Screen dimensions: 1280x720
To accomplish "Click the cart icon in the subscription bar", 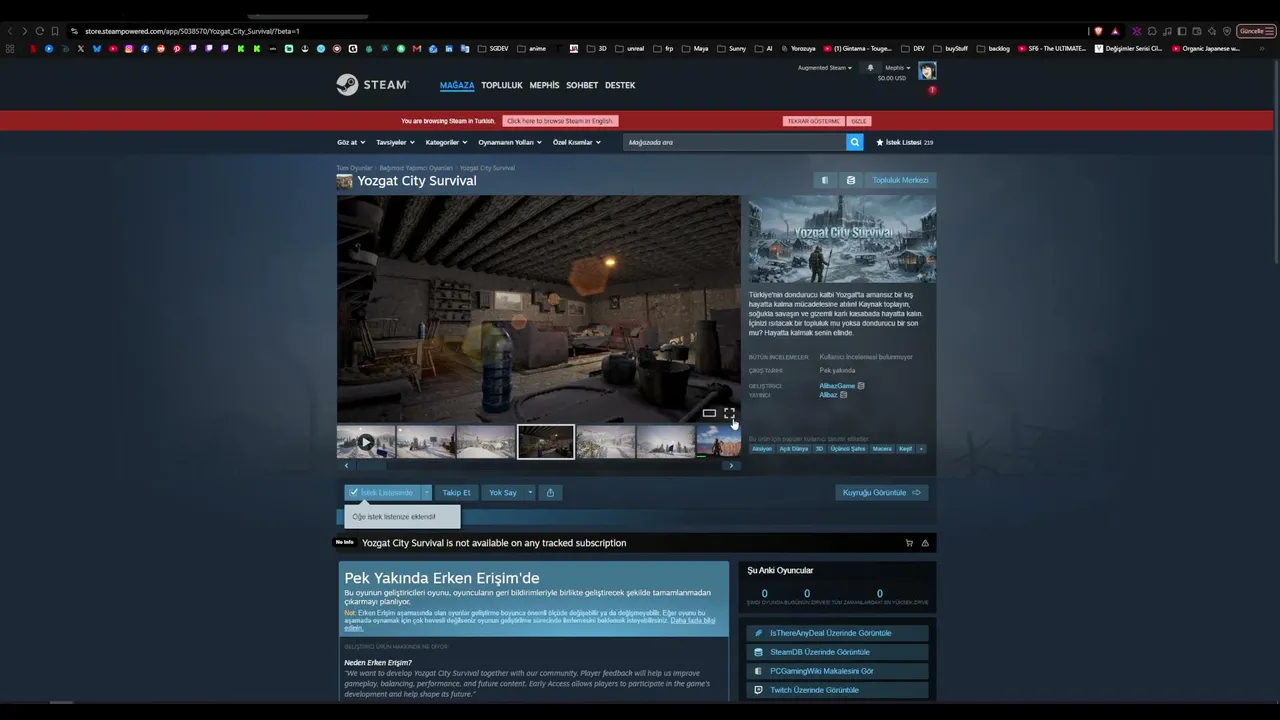I will tap(909, 543).
